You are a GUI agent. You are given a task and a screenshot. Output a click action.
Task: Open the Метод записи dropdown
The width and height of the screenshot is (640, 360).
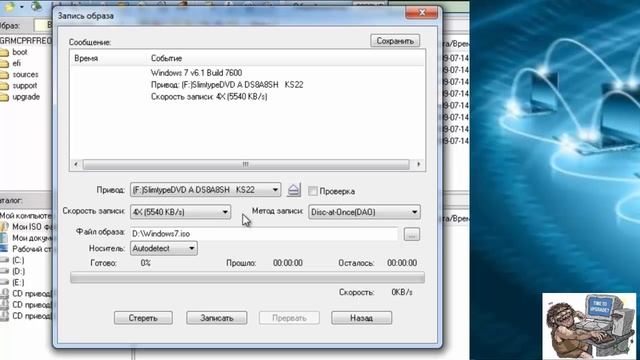pyautogui.click(x=364, y=212)
